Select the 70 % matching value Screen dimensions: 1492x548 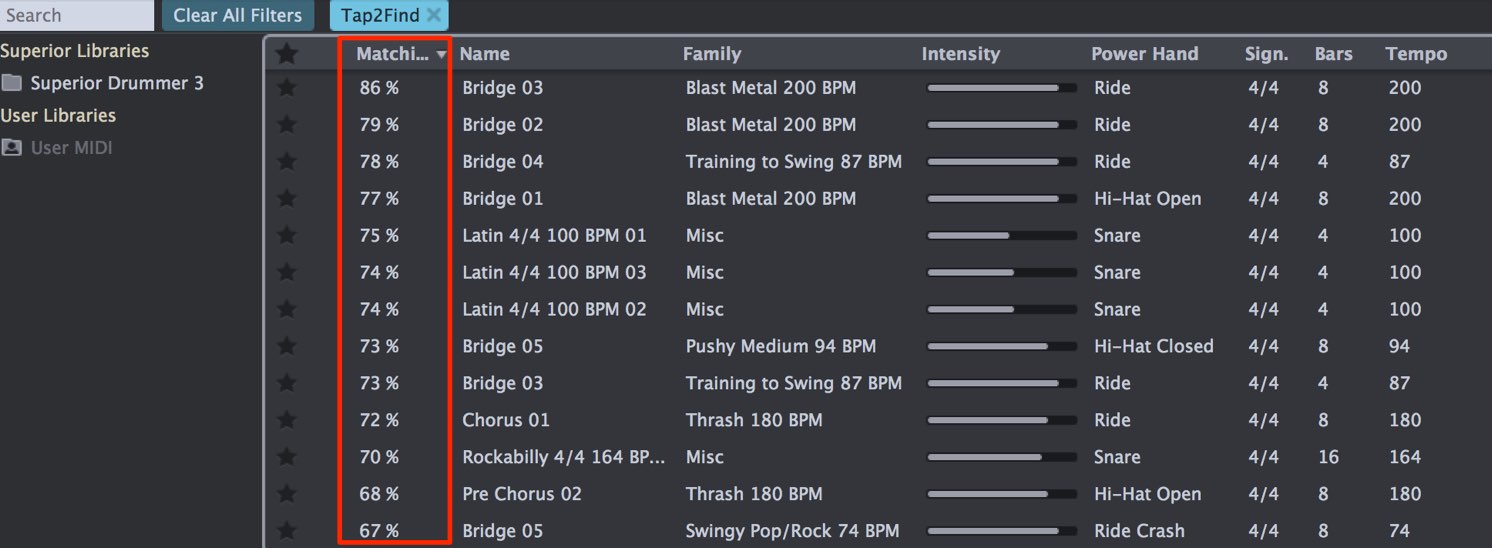tap(379, 458)
